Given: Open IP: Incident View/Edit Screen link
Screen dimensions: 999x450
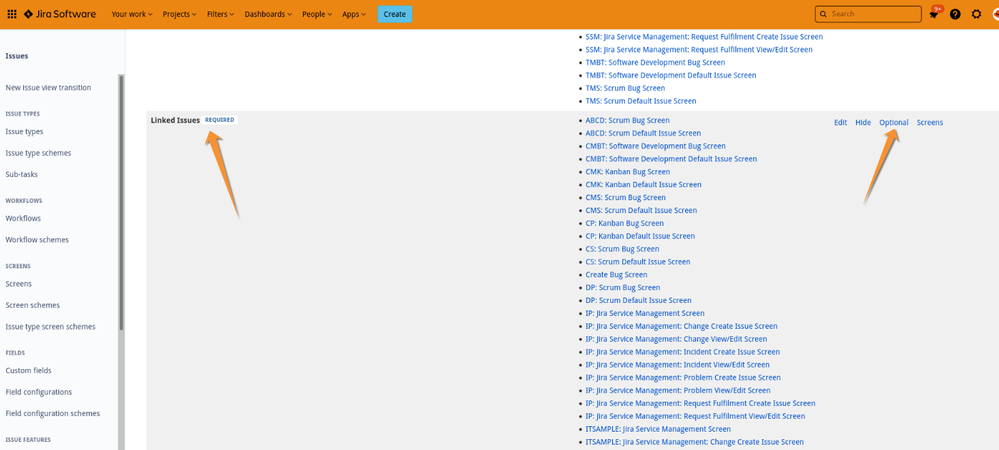Looking at the screenshot, I should 677,365.
